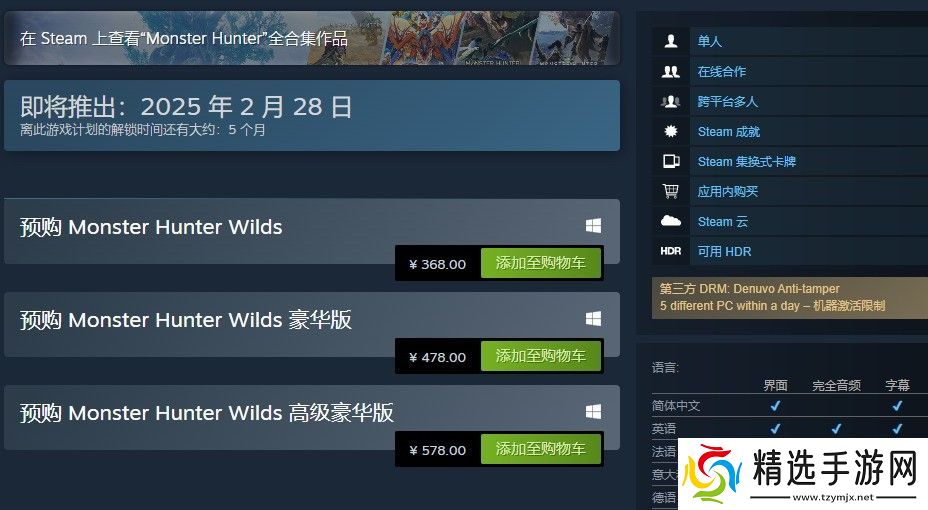Click the online co-op two-person icon
Viewport: 928px width, 510px height.
click(671, 72)
